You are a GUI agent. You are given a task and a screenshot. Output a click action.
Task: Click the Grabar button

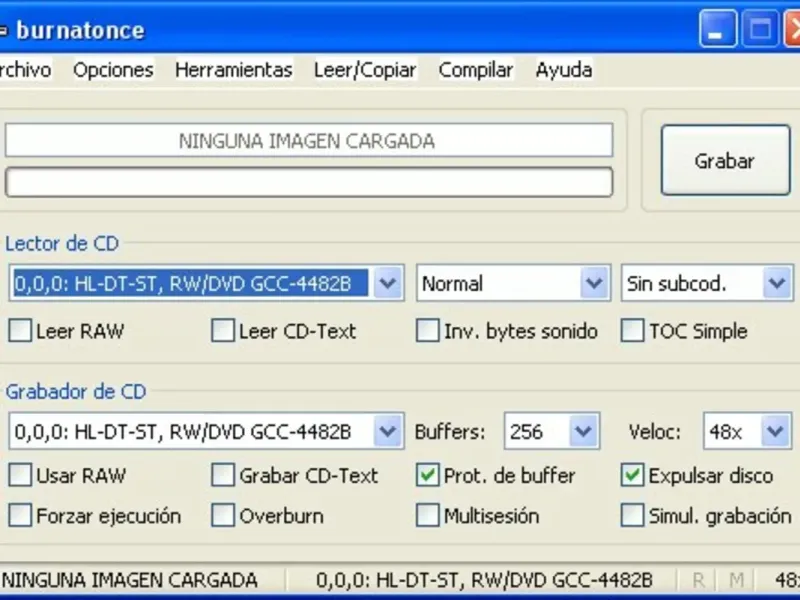point(725,160)
